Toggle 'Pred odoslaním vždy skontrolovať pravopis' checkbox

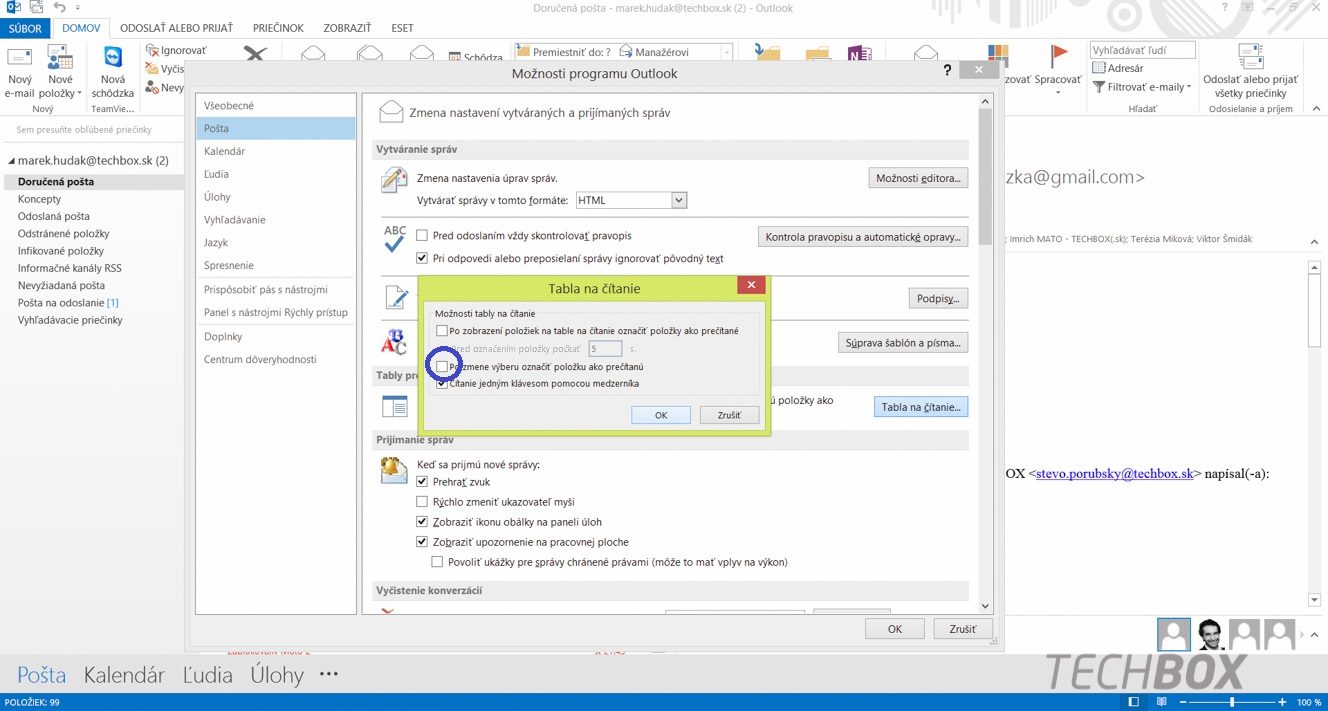(422, 236)
